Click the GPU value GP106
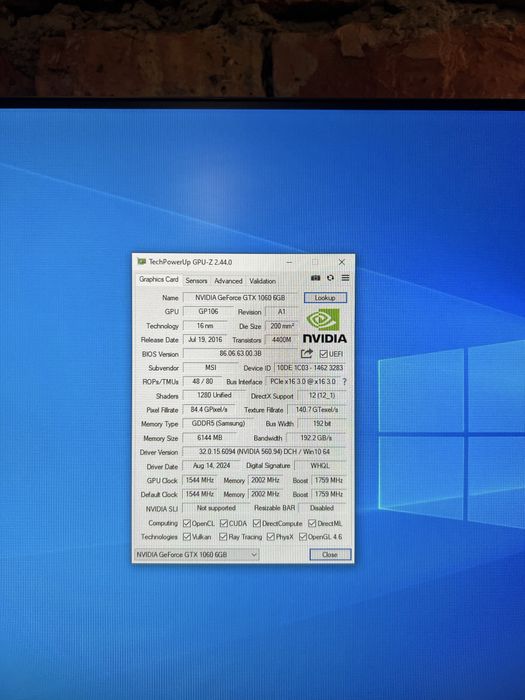This screenshot has width=525, height=700. [208, 312]
